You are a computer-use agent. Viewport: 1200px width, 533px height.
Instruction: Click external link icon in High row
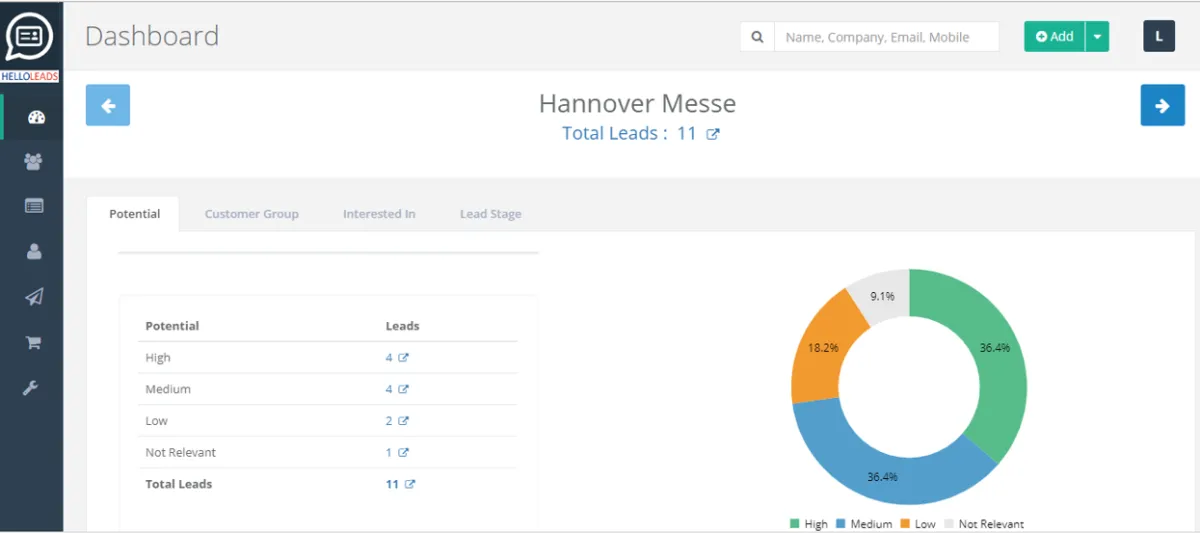click(404, 358)
